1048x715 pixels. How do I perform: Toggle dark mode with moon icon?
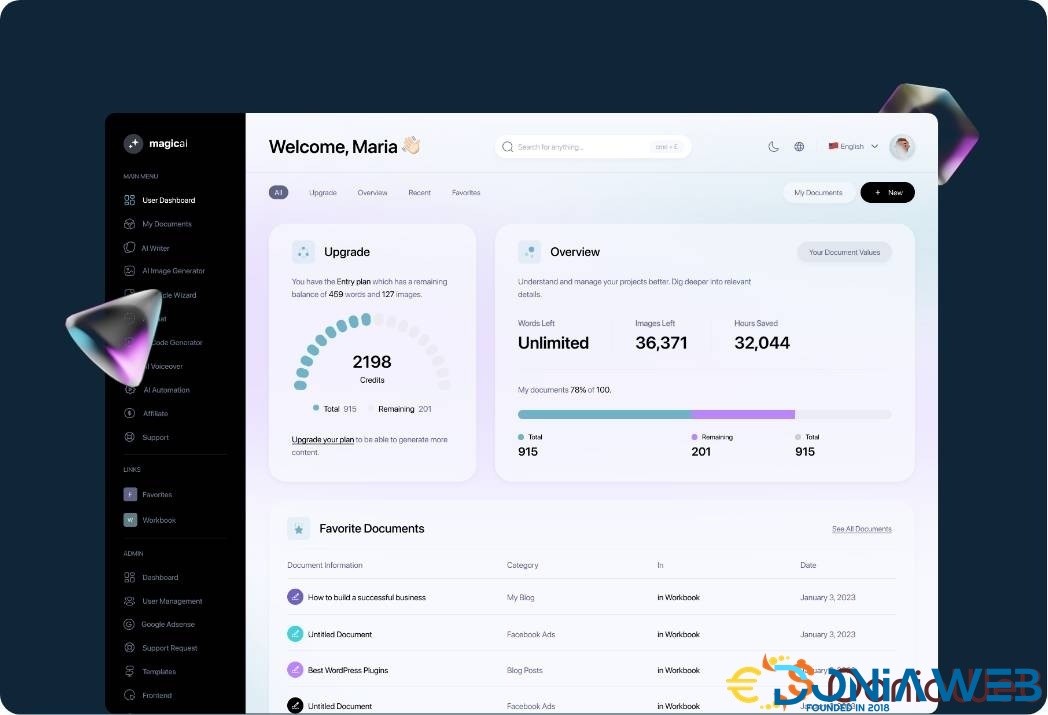pyautogui.click(x=773, y=147)
